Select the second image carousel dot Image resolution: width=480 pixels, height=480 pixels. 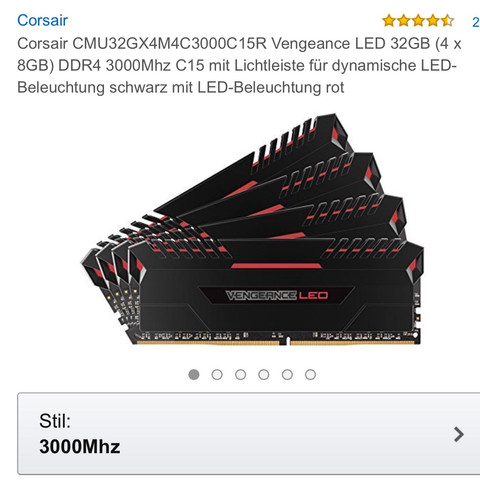217,375
